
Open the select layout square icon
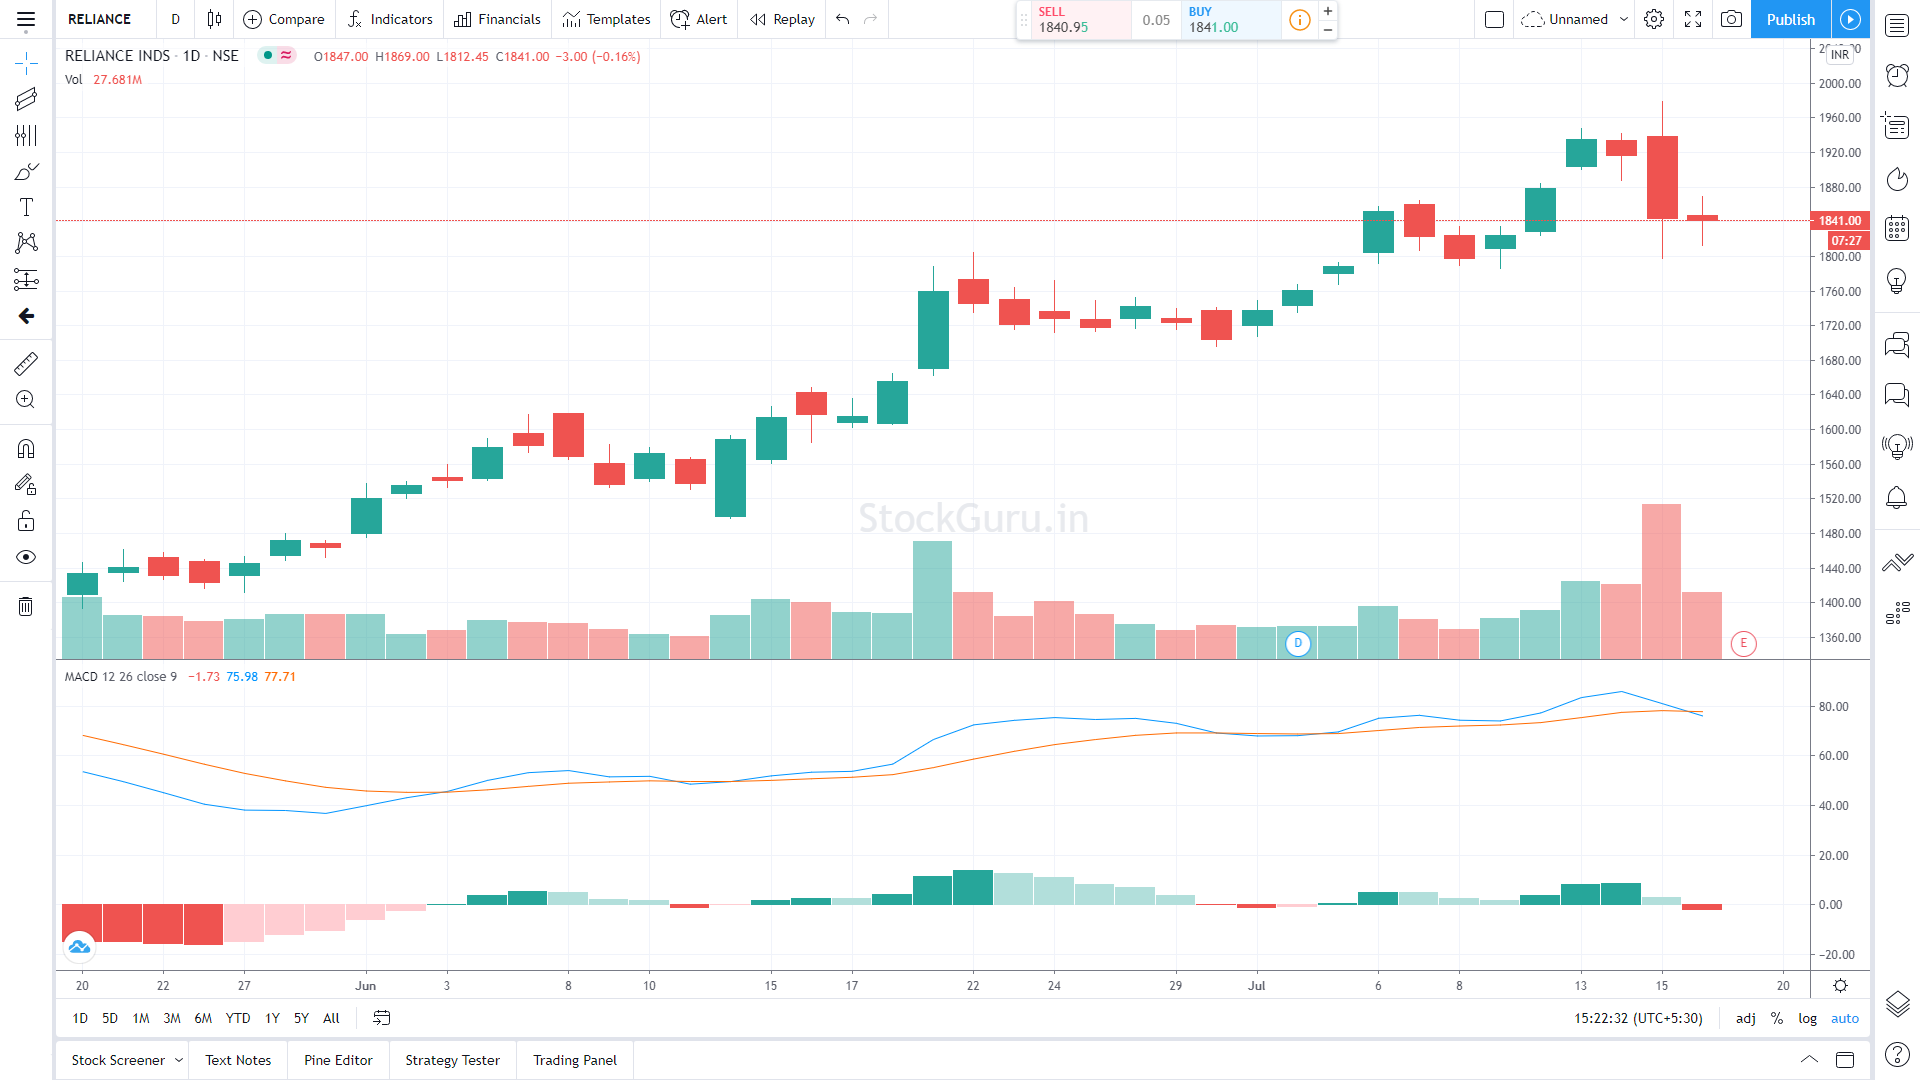[x=1495, y=19]
